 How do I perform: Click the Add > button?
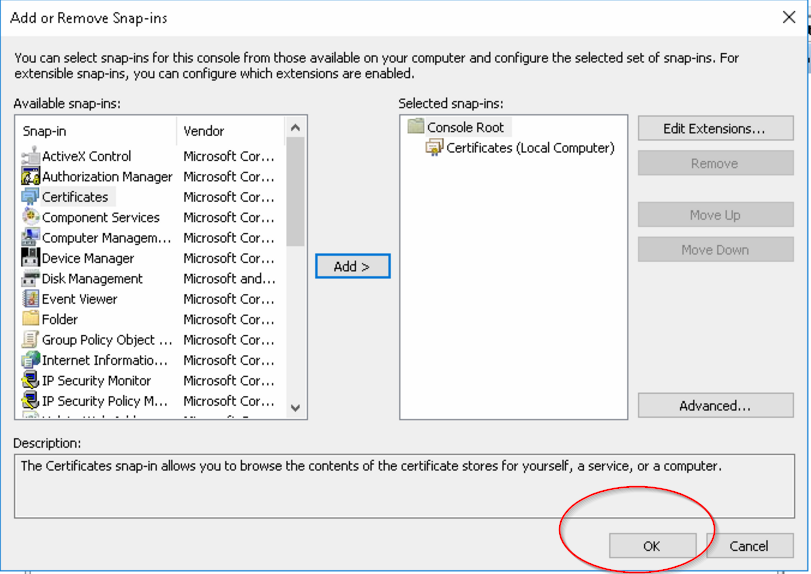[353, 266]
